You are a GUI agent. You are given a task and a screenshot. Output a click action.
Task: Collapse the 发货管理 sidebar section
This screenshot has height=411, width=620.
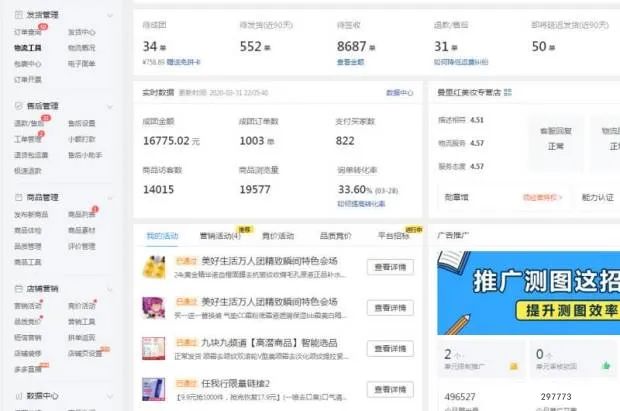[x=110, y=15]
